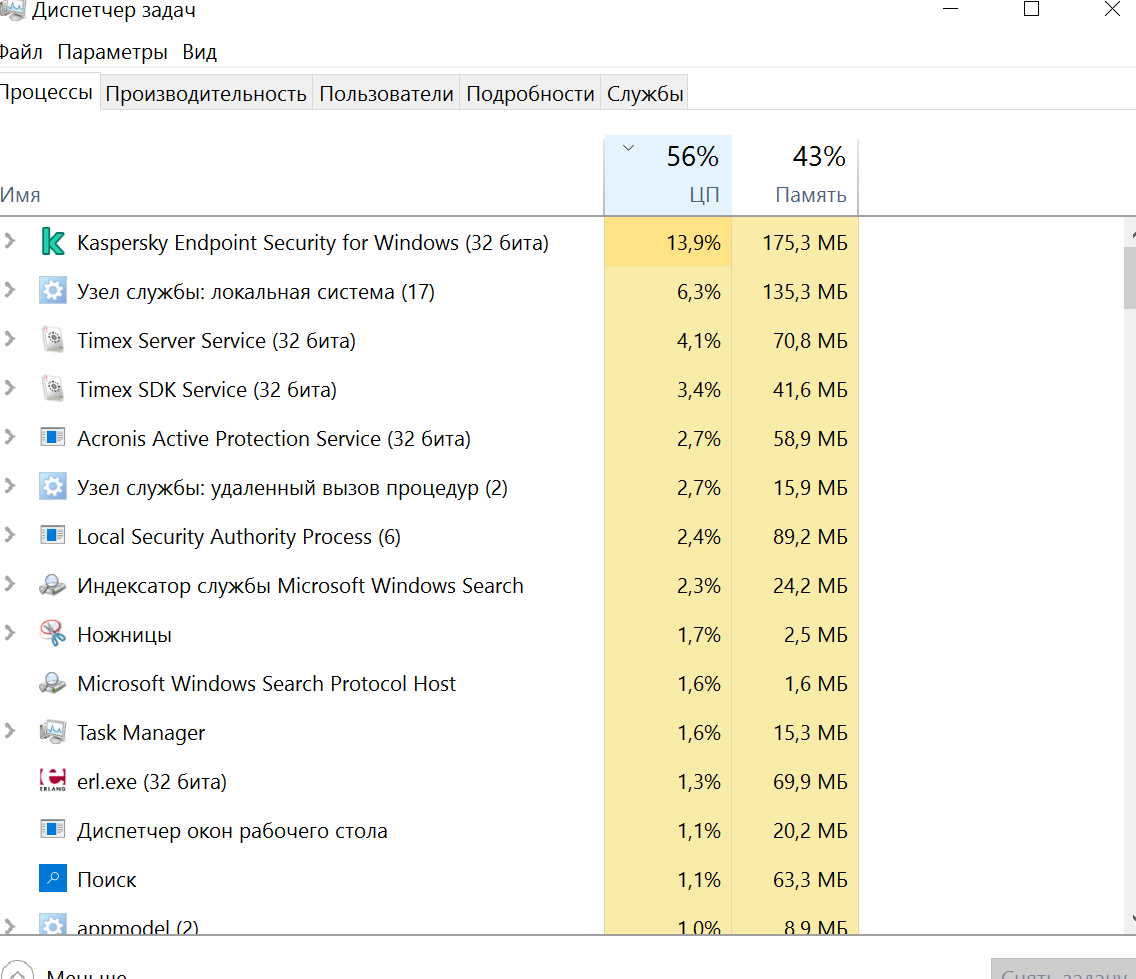The width and height of the screenshot is (1136, 979).
Task: Click the Acronis Active Protection Service icon
Action: point(53,437)
